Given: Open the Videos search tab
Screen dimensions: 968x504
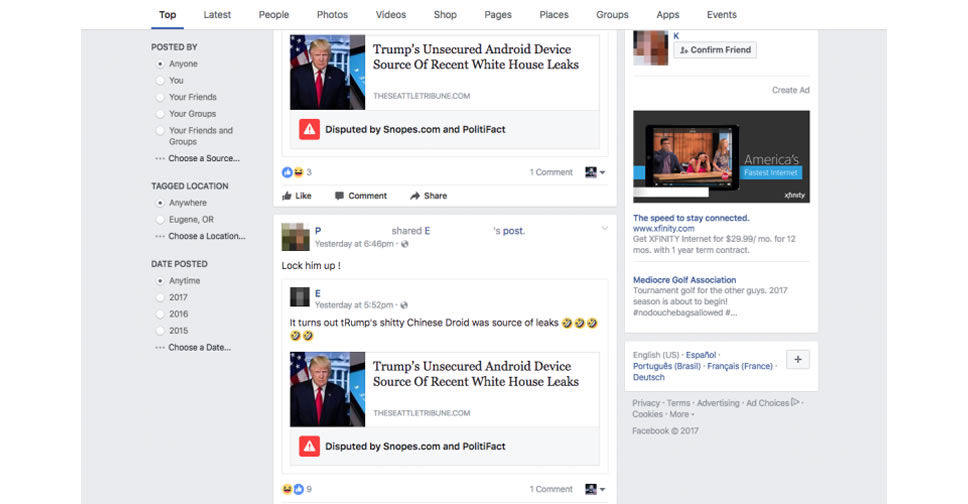Looking at the screenshot, I should click(x=391, y=15).
